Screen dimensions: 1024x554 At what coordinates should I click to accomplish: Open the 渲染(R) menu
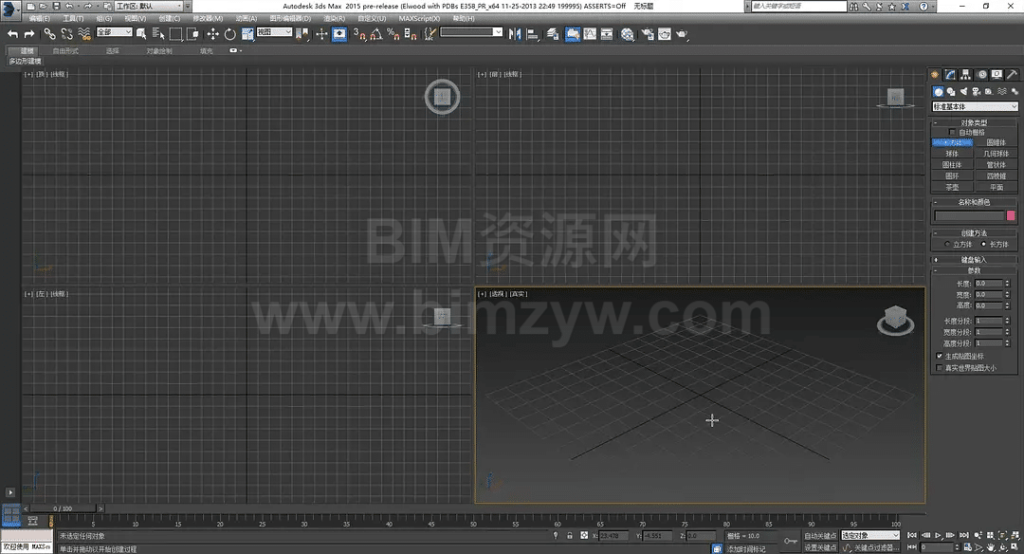click(x=334, y=18)
